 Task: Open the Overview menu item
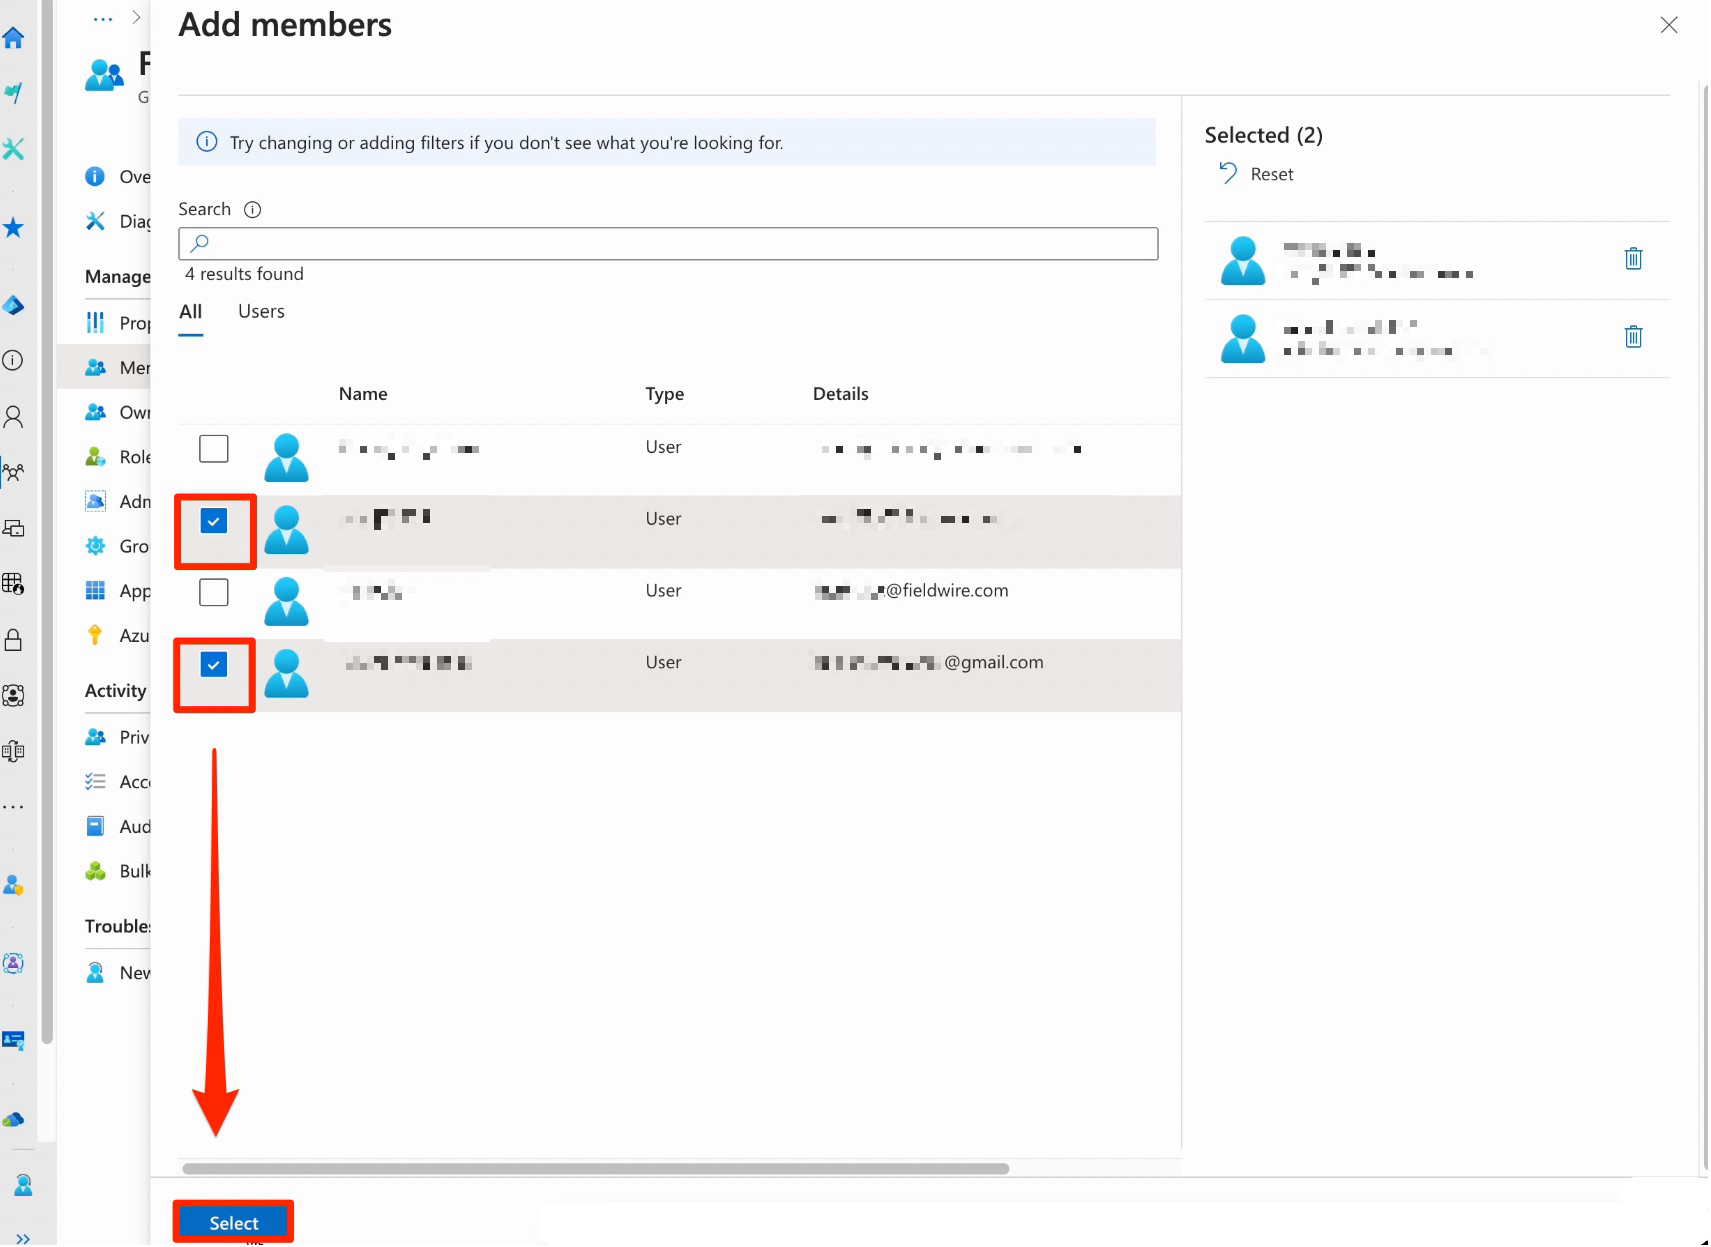(117, 177)
